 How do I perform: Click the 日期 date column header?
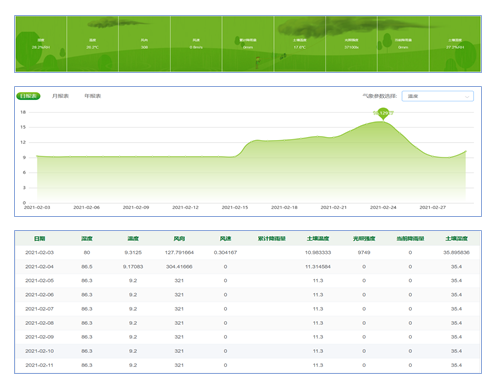tap(40, 238)
